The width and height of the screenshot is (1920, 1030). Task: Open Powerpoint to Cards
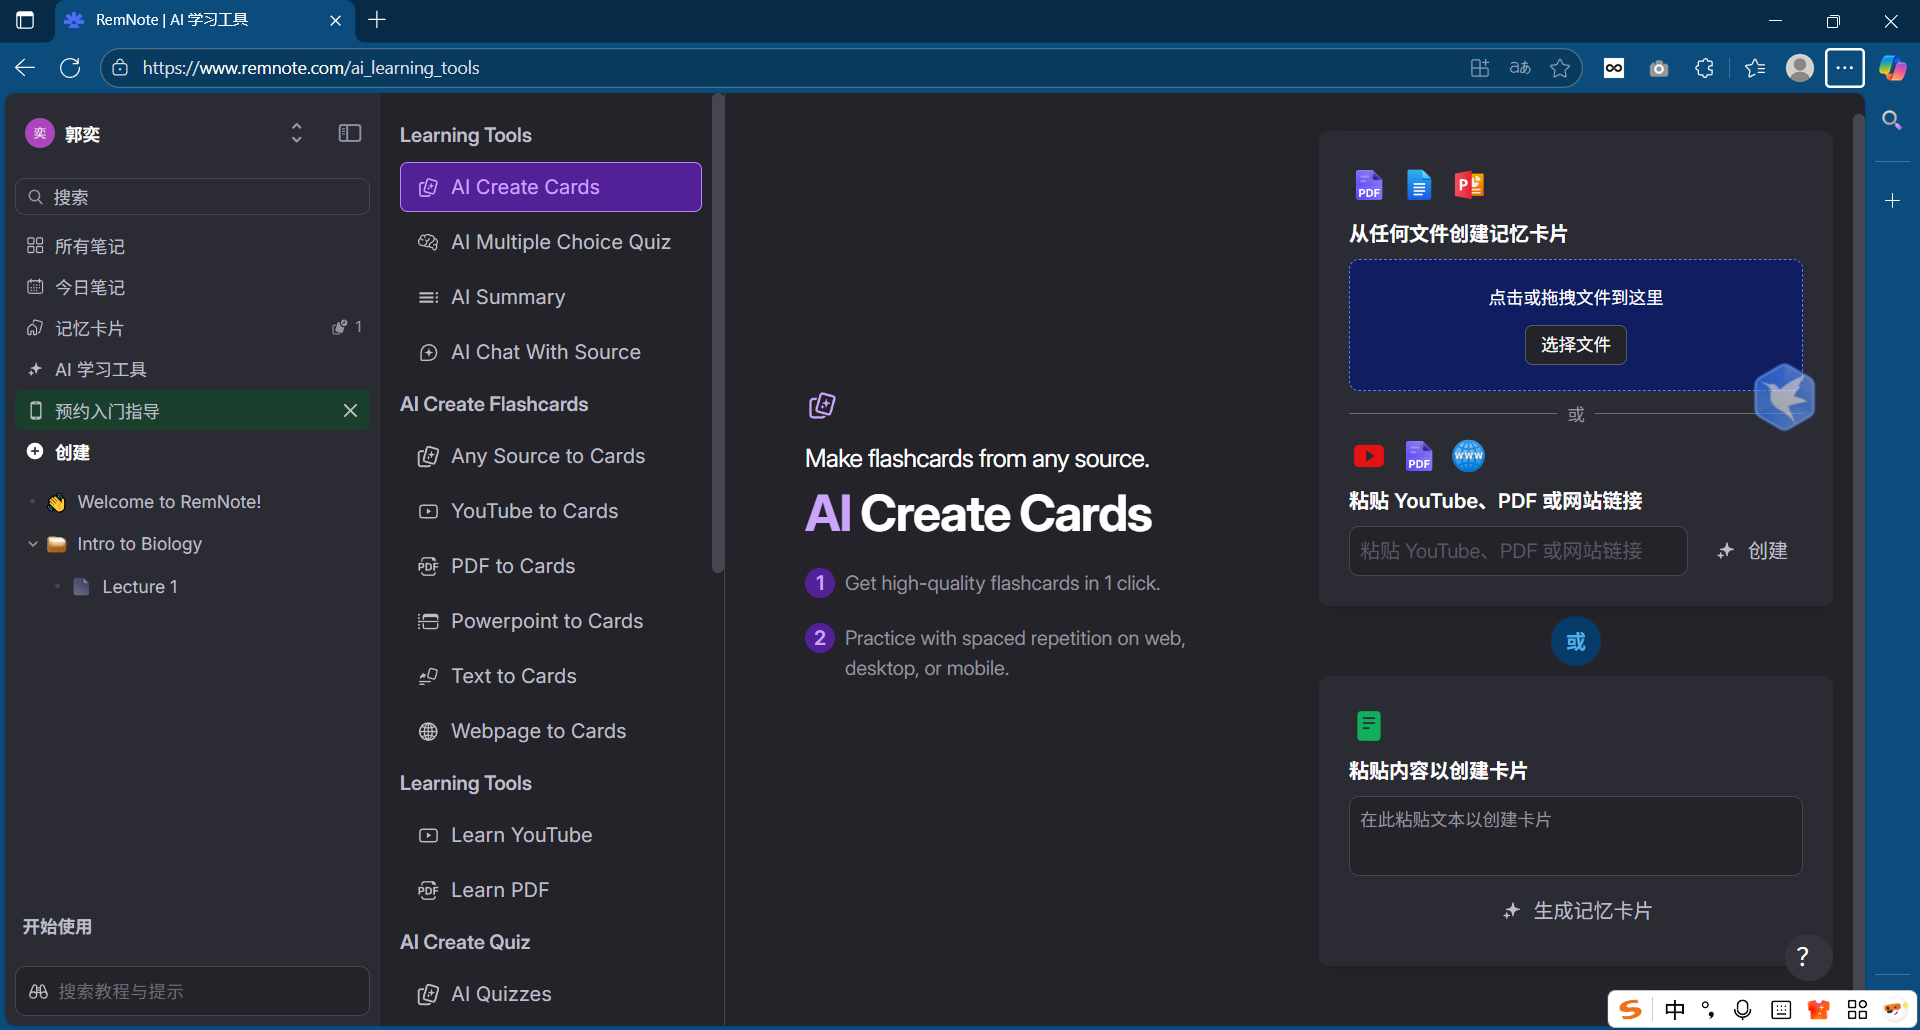pyautogui.click(x=550, y=621)
